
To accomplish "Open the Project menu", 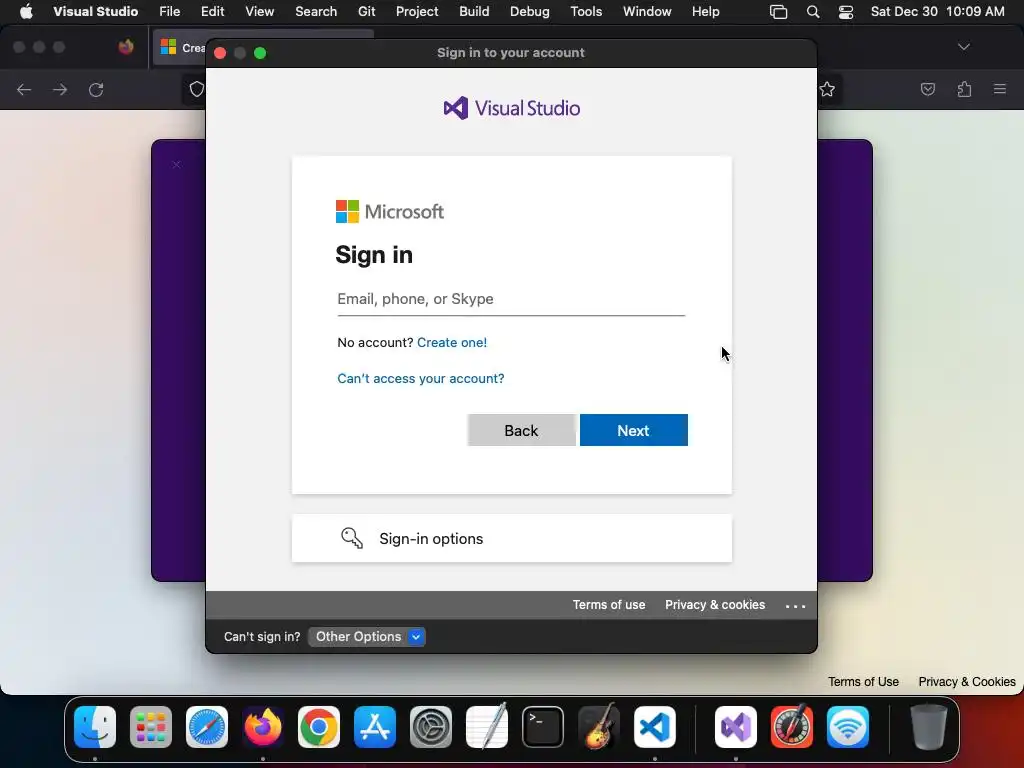I will pyautogui.click(x=417, y=12).
